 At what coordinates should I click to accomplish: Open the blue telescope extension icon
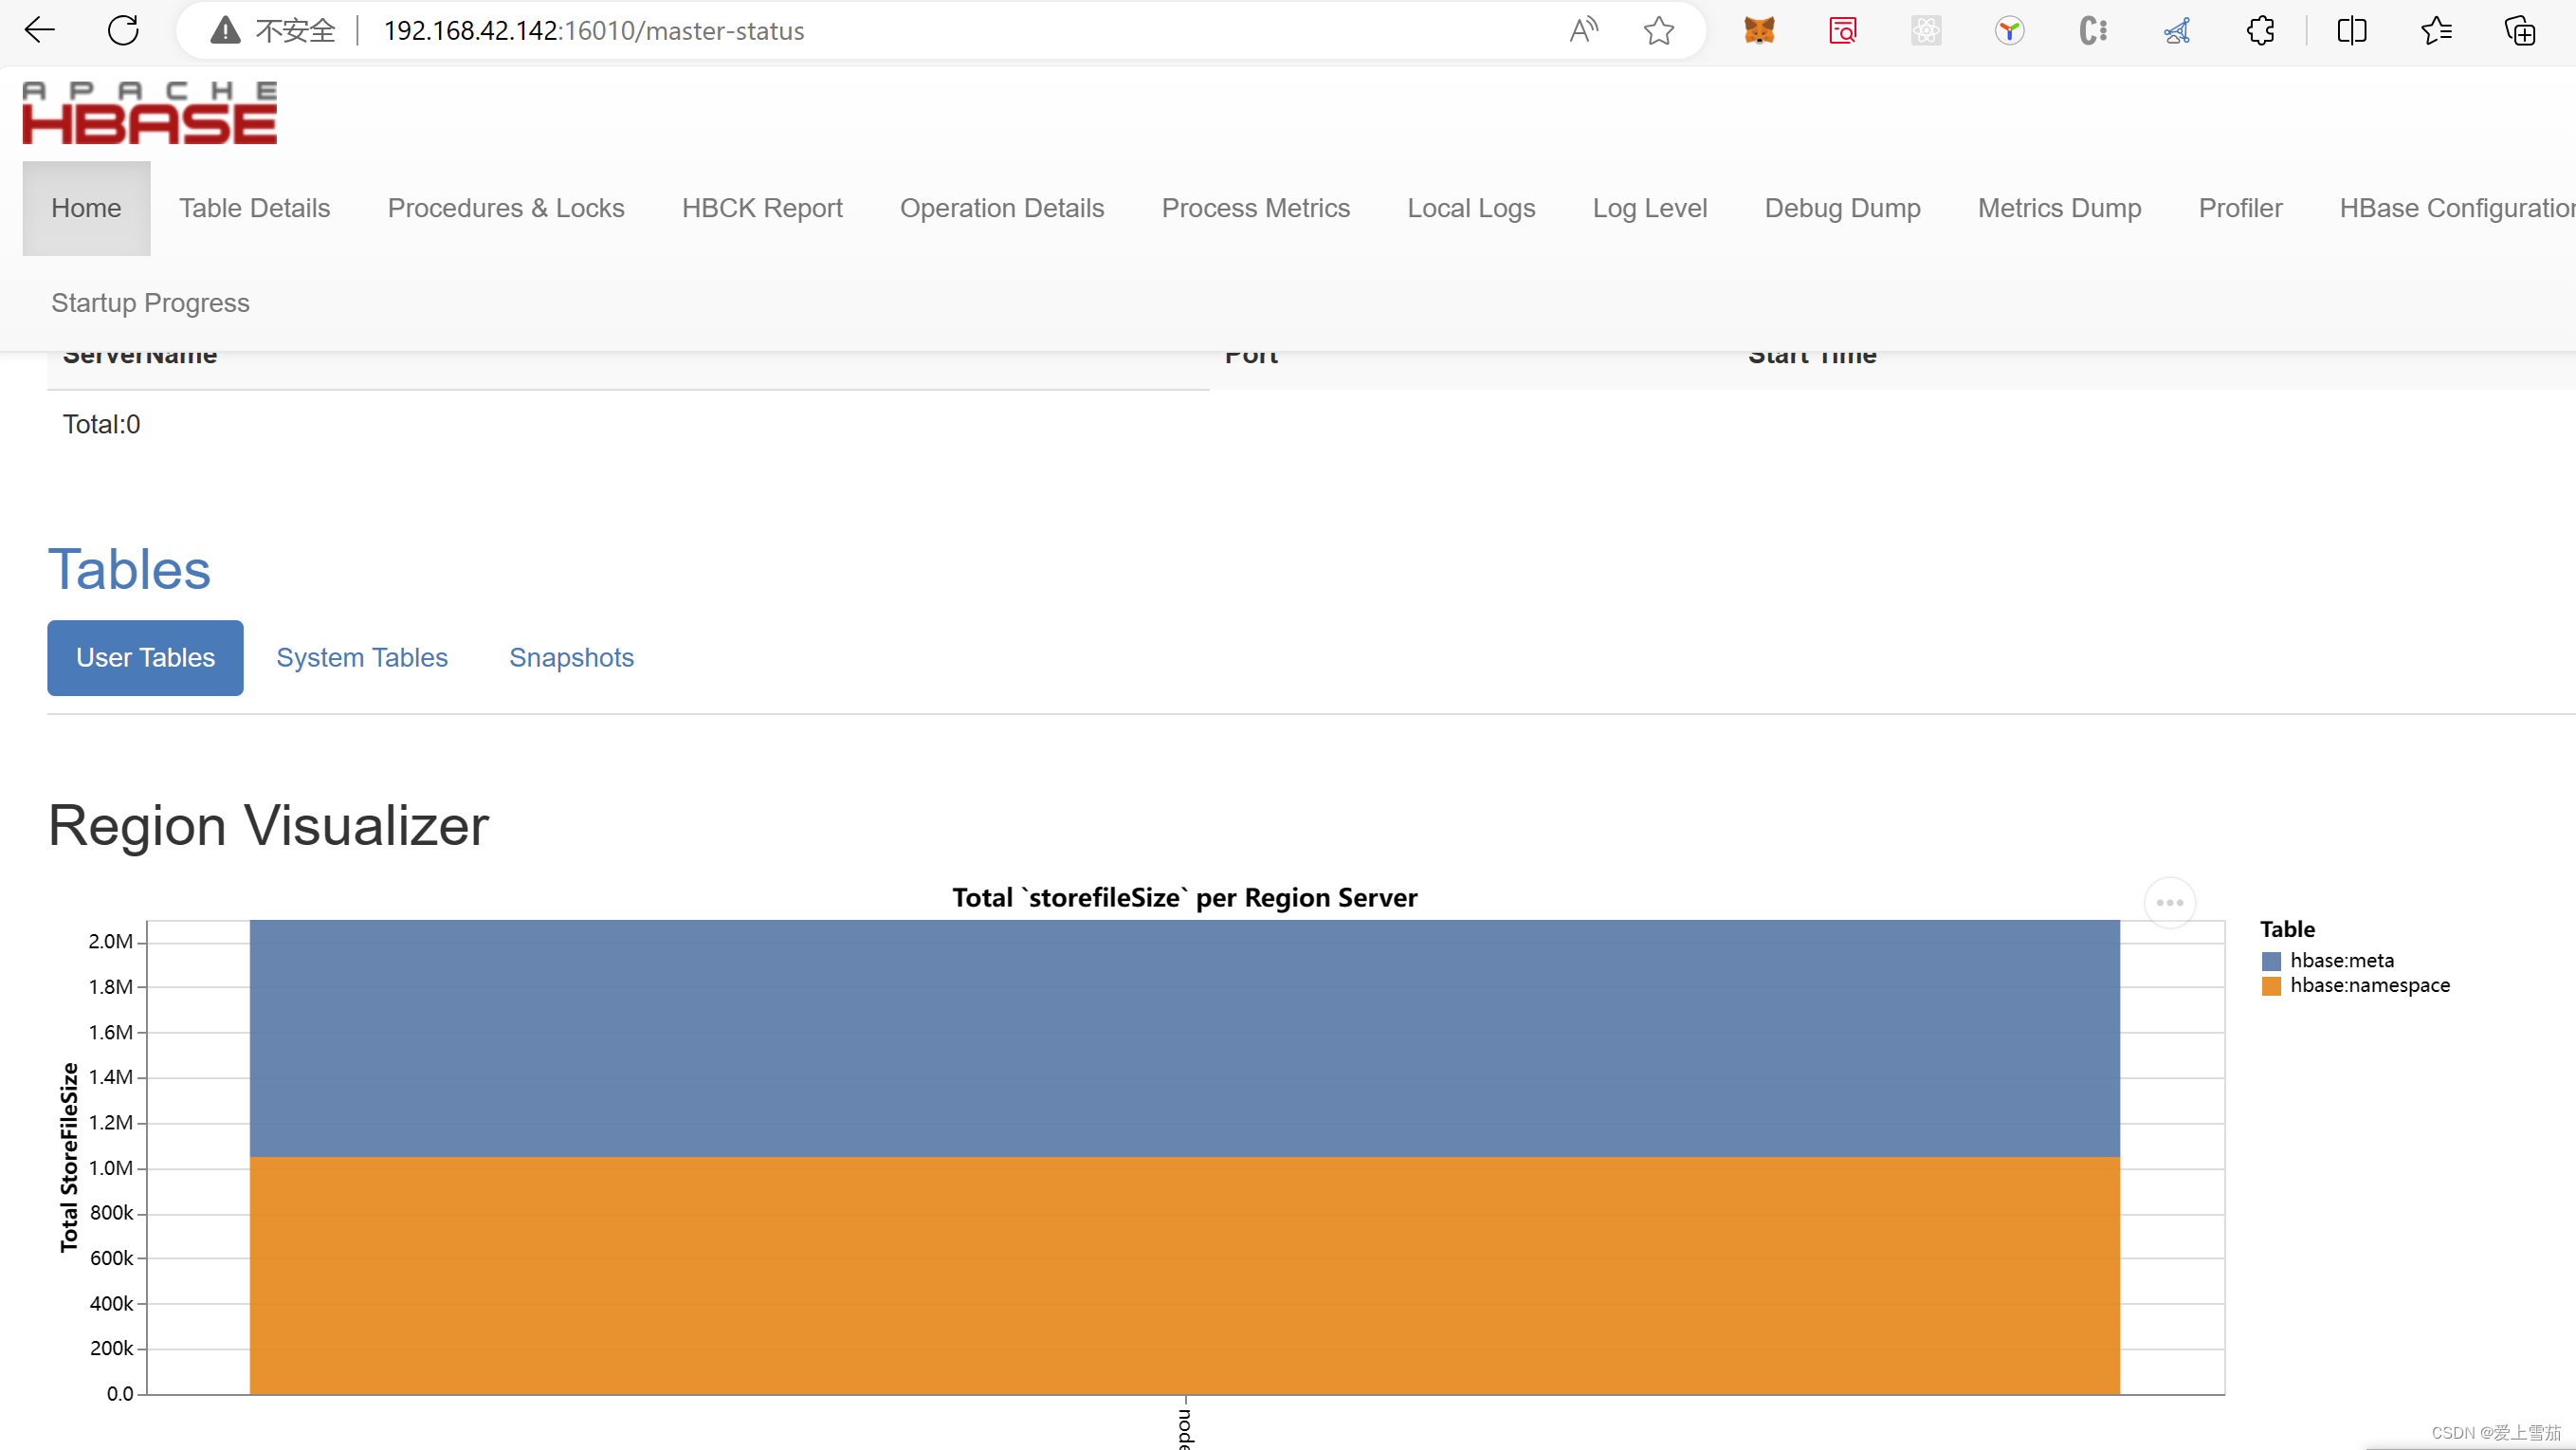(2176, 30)
